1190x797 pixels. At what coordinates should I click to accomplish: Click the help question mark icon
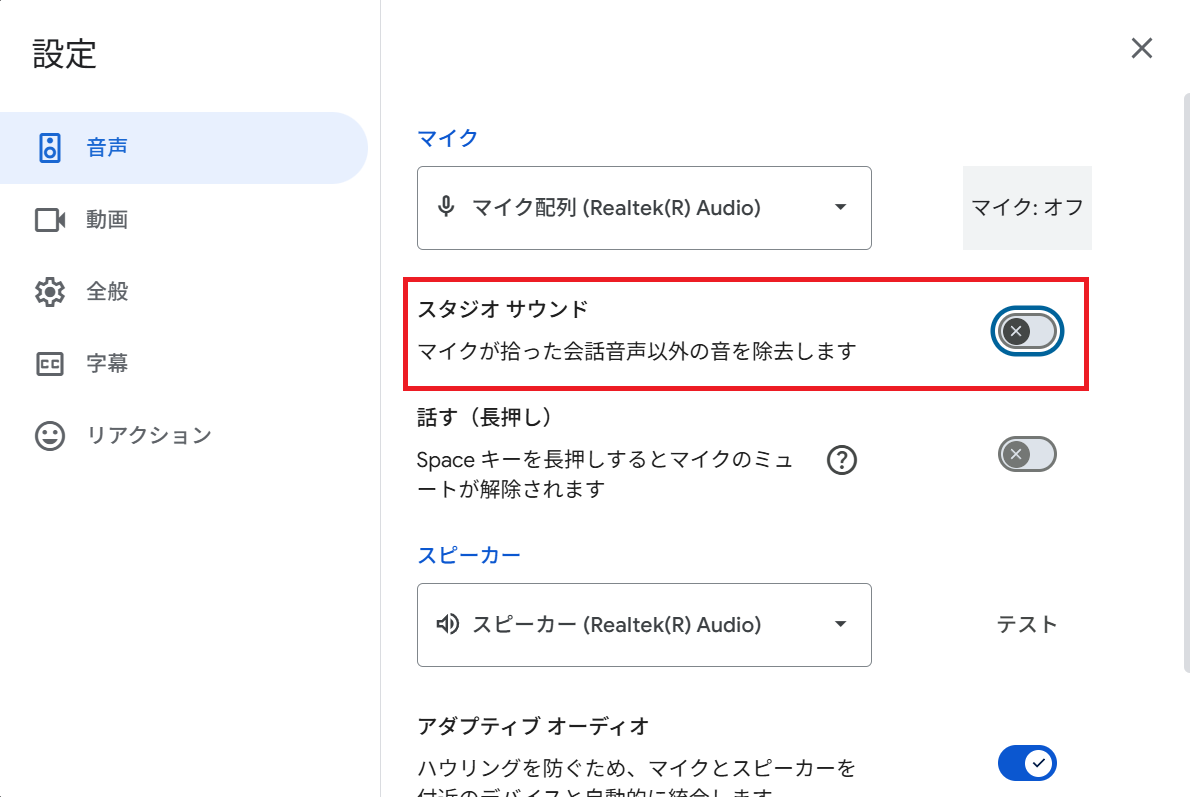point(843,461)
